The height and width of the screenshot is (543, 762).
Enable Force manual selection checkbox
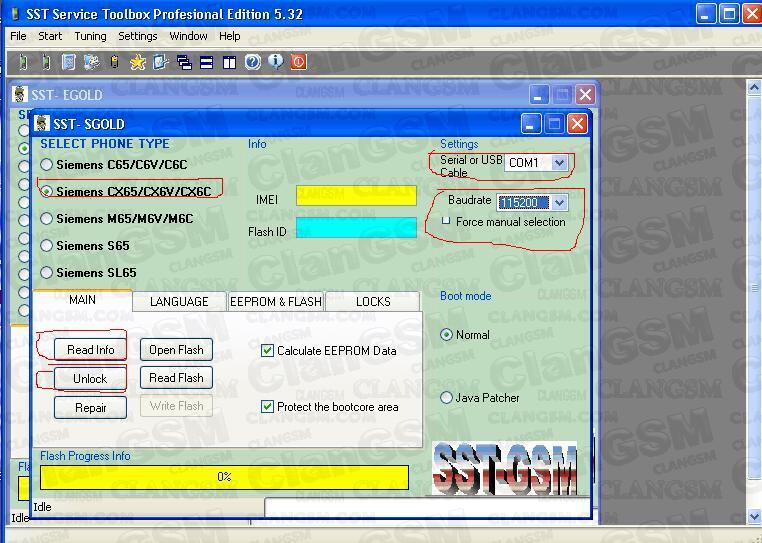point(446,221)
